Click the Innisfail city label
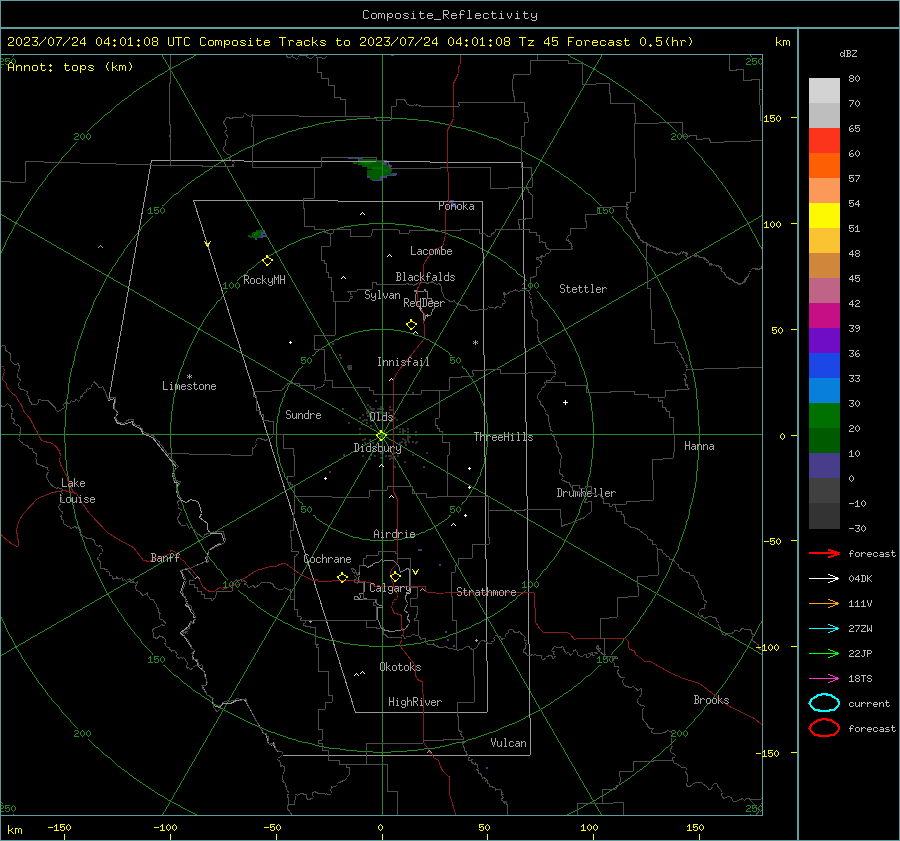 pyautogui.click(x=403, y=362)
